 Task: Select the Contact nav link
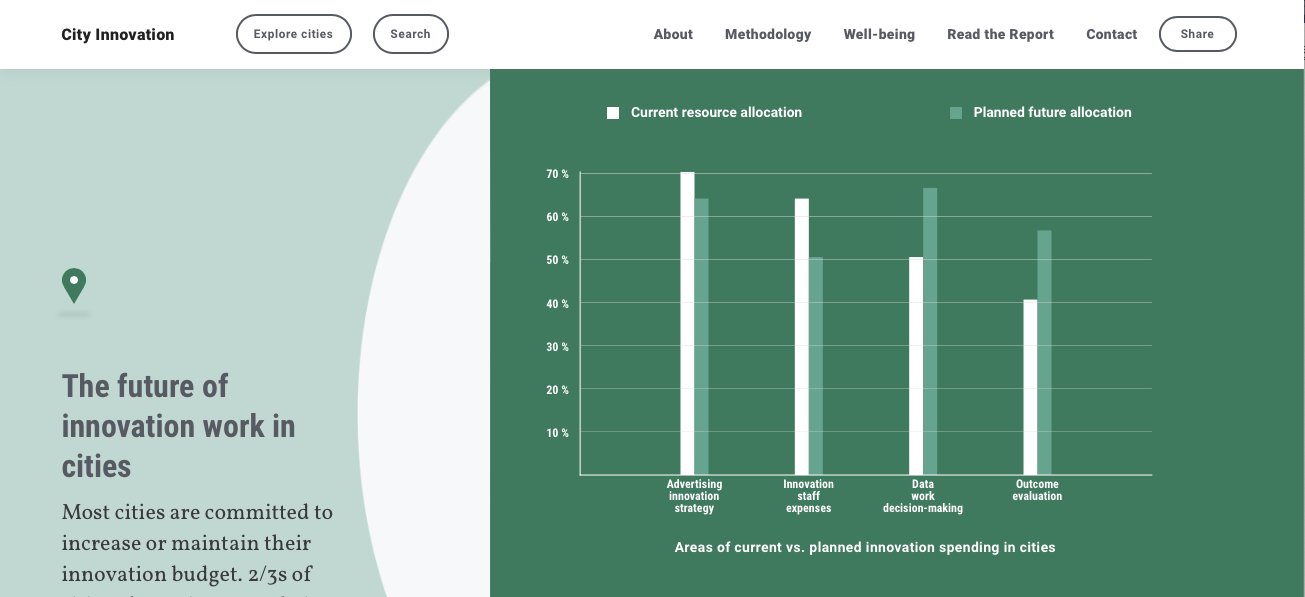1111,34
